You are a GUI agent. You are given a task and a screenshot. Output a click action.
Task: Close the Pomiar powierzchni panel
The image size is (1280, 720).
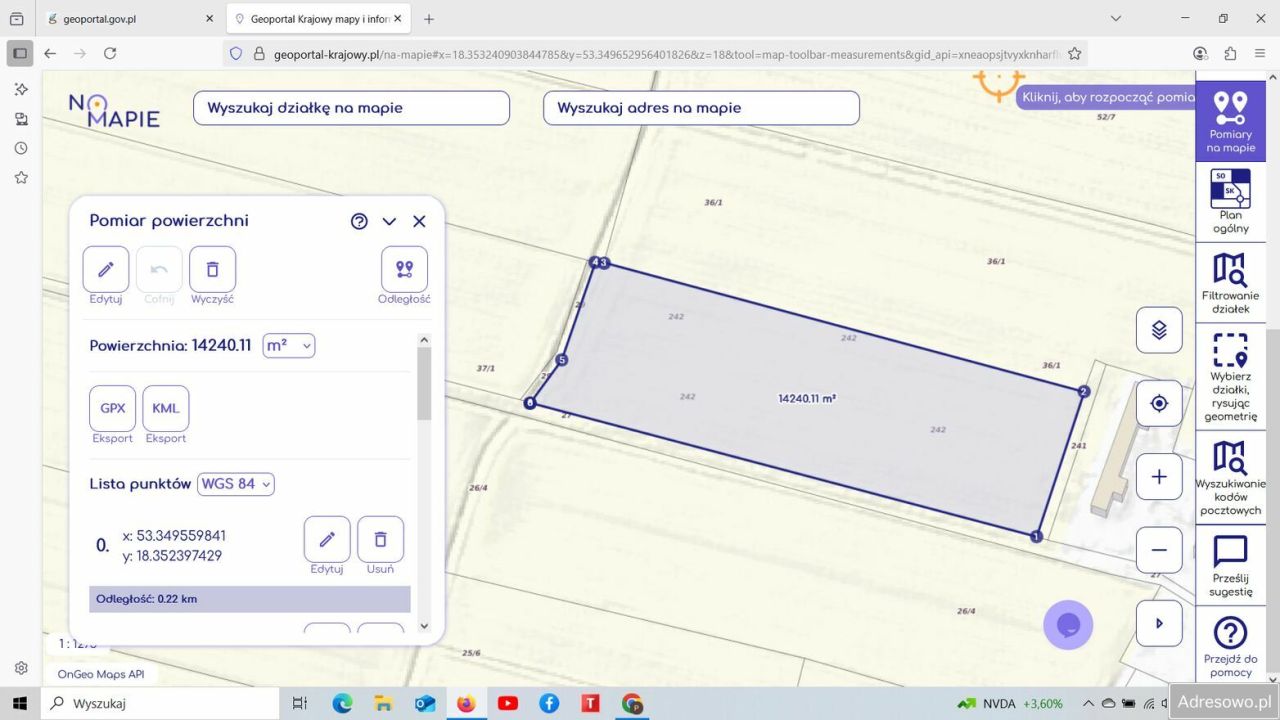click(x=419, y=221)
